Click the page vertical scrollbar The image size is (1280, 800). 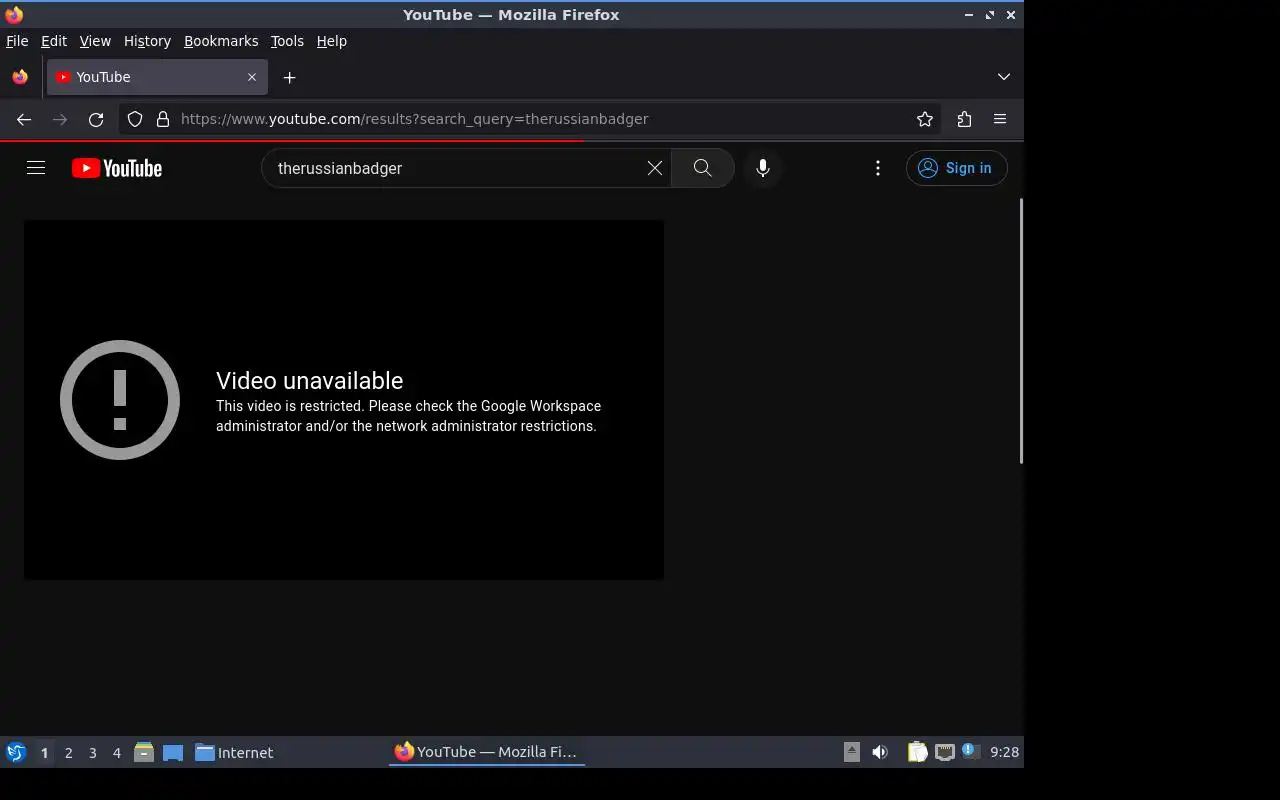click(x=1020, y=331)
